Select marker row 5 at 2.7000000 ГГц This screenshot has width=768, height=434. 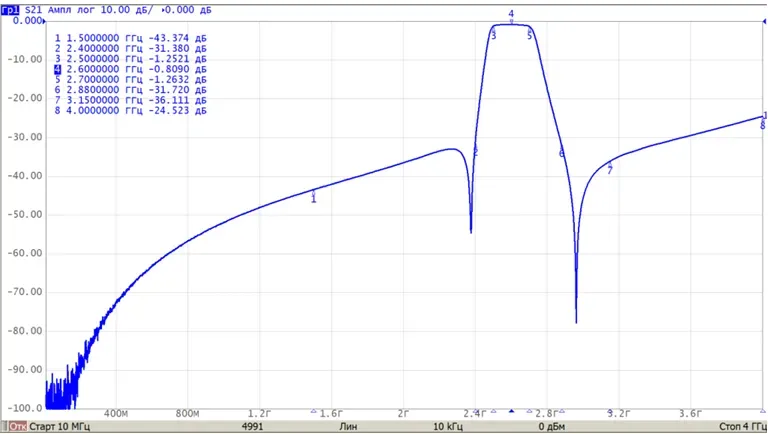click(x=130, y=79)
